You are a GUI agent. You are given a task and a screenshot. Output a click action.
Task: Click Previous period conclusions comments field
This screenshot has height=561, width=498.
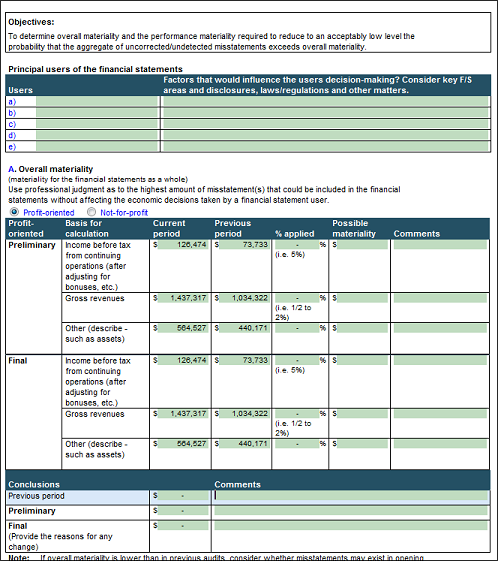click(351, 496)
